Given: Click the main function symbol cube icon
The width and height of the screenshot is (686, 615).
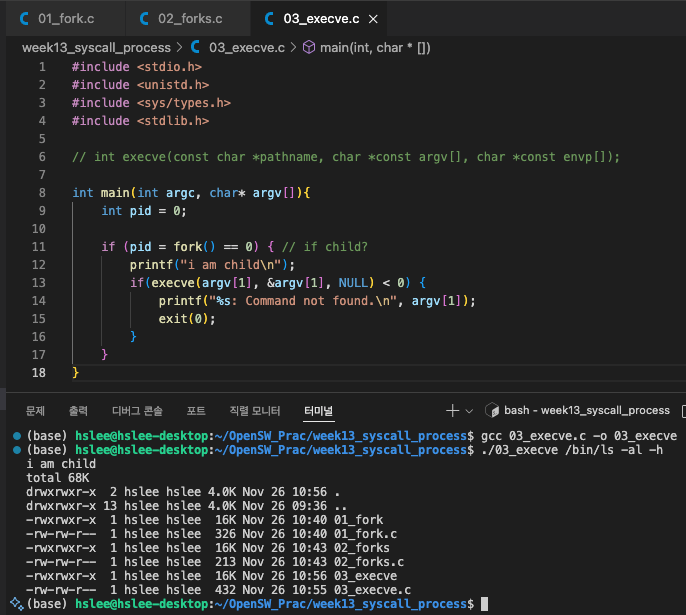Looking at the screenshot, I should 308,47.
